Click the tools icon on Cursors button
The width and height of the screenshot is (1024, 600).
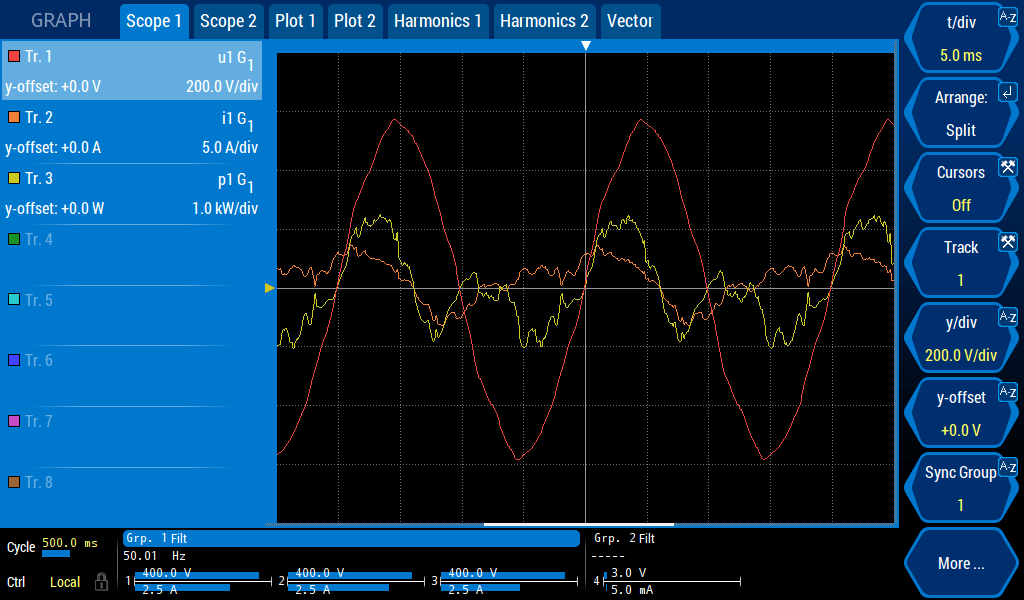click(x=1008, y=166)
